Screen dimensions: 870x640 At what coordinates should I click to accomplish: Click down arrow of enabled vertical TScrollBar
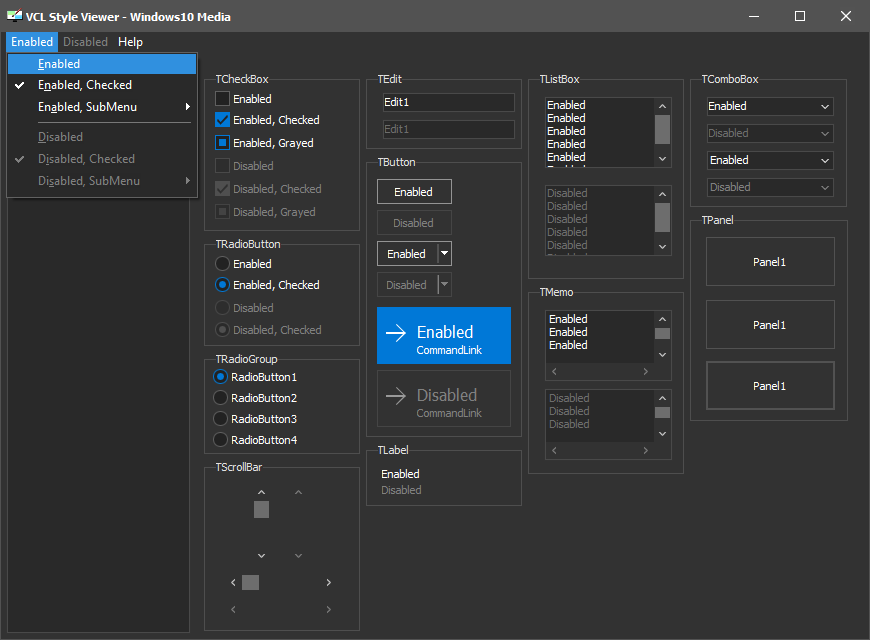[261, 556]
